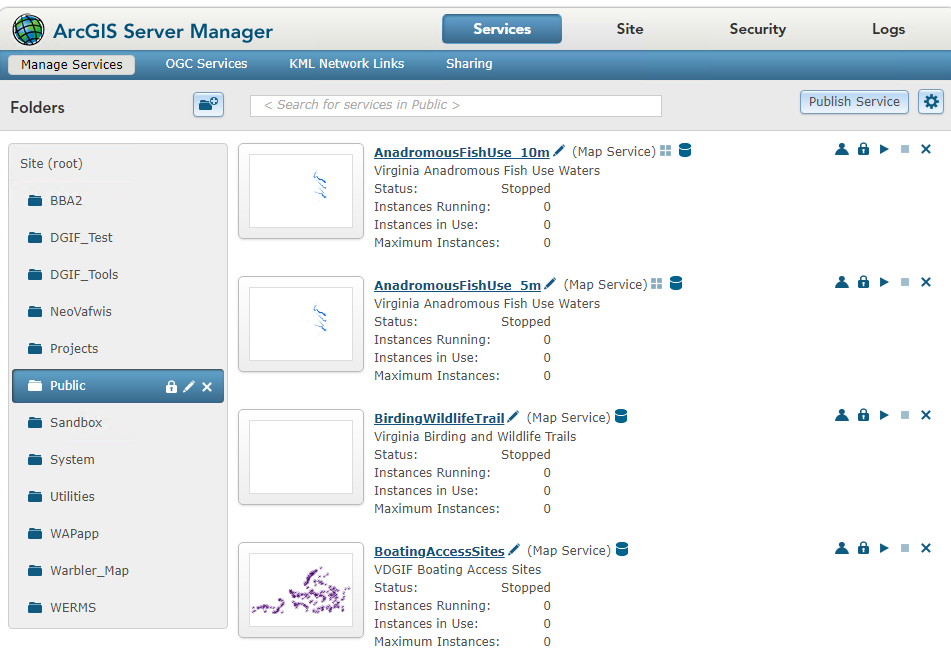Open OGC Services subtab
The height and width of the screenshot is (657, 951).
pyautogui.click(x=206, y=64)
